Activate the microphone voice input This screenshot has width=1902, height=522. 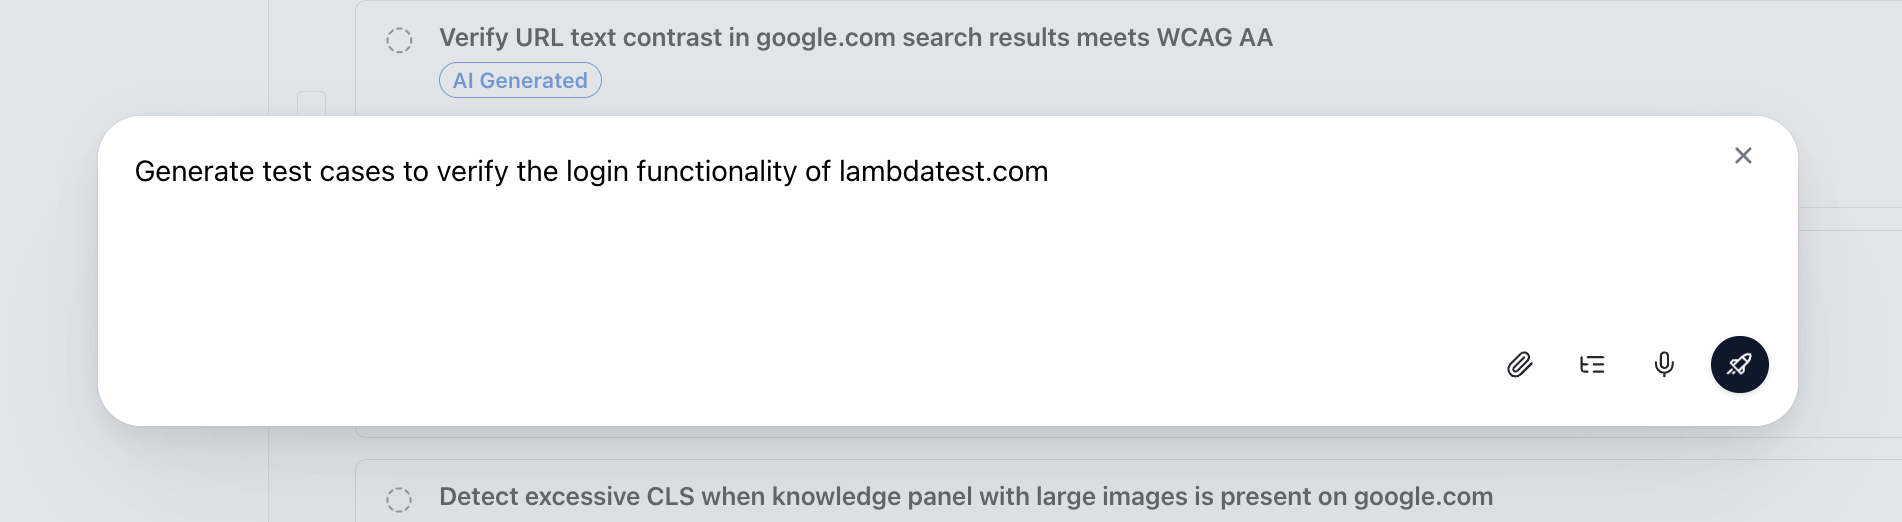coord(1664,365)
